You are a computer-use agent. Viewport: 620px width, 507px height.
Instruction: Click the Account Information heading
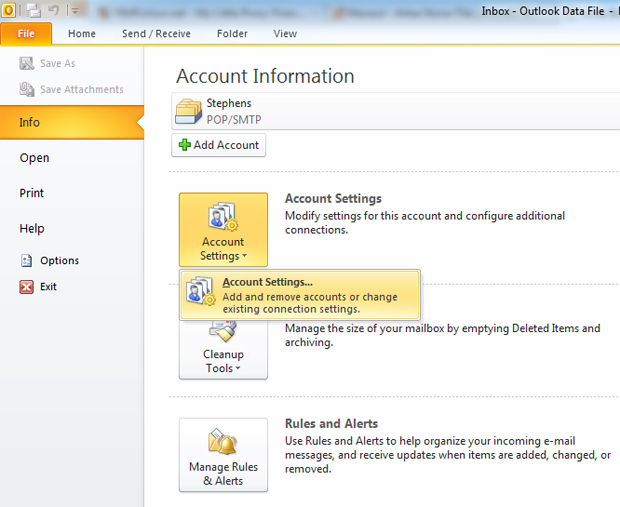coord(265,76)
